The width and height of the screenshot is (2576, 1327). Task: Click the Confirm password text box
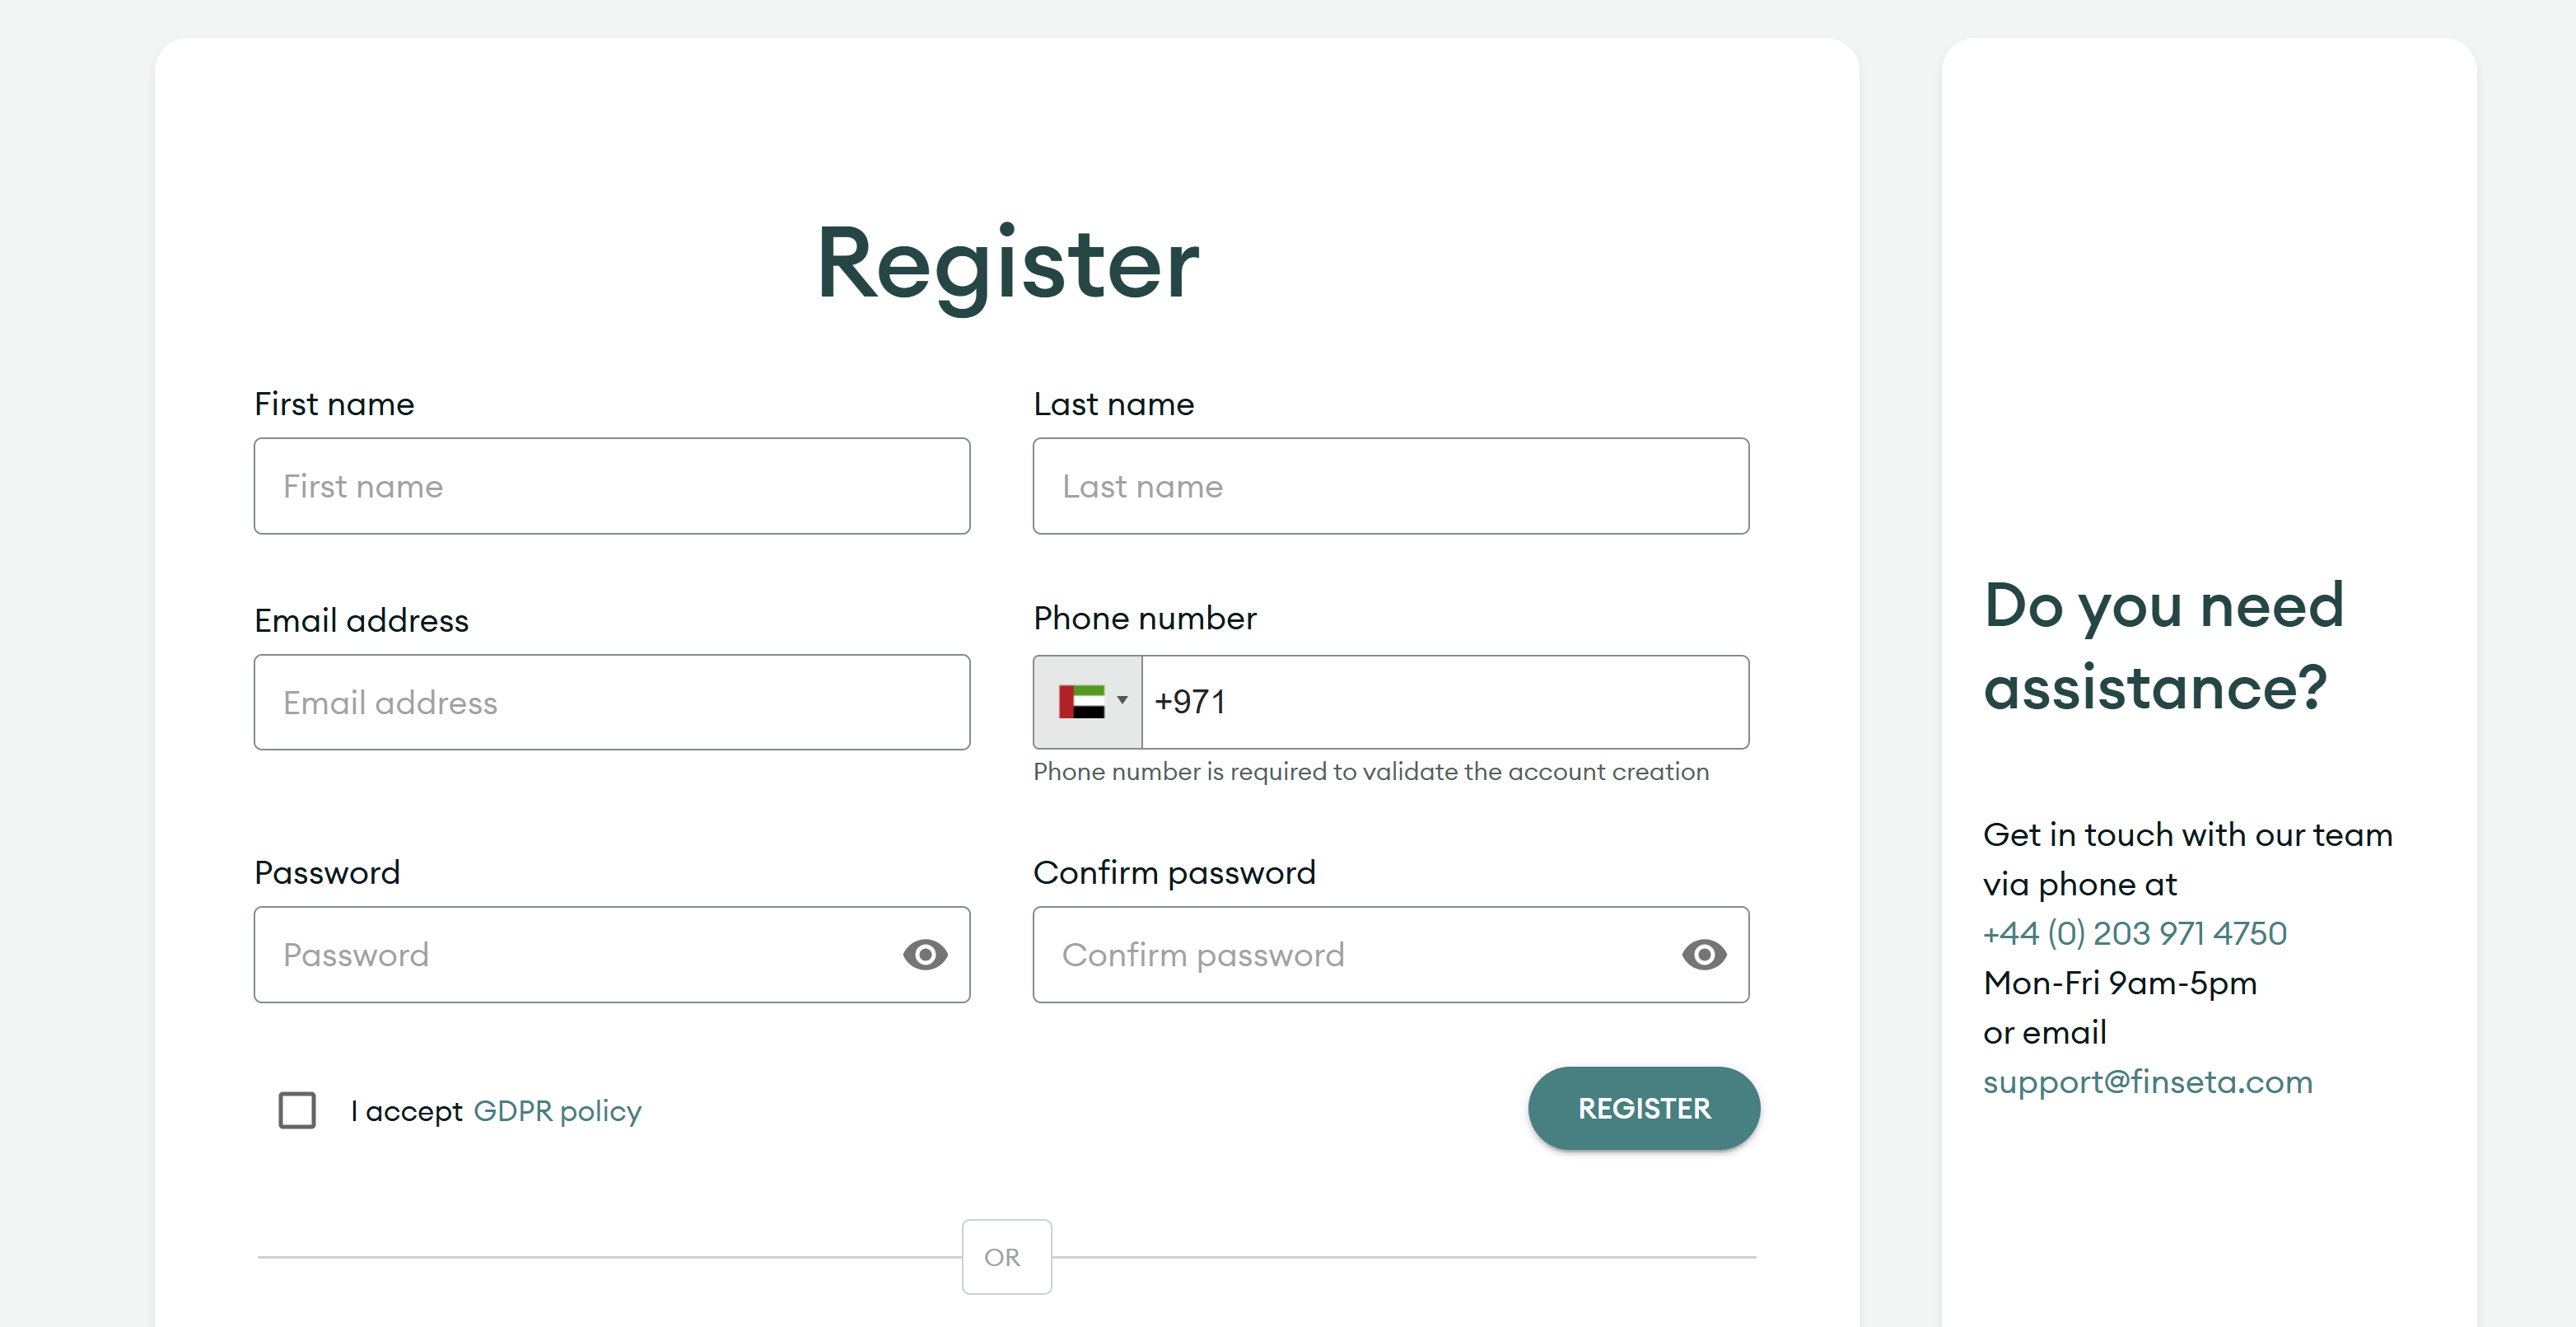1350,955
